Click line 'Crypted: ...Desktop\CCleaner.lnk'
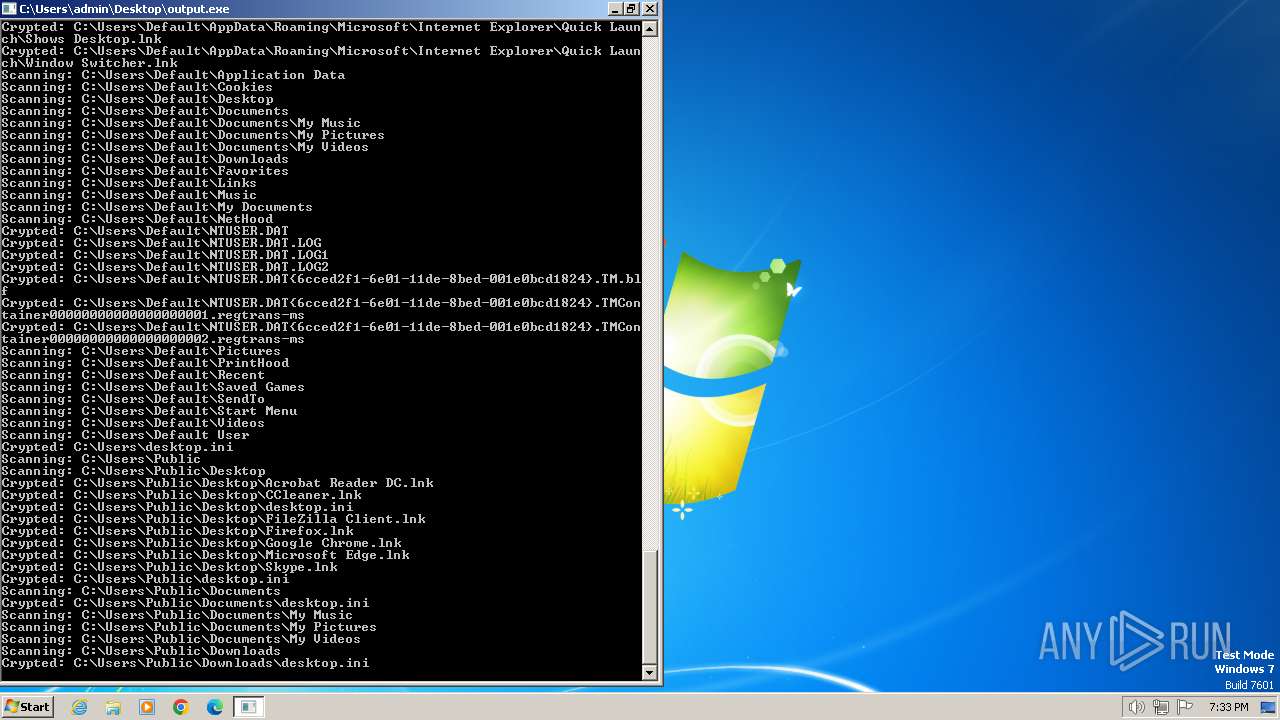1280x720 pixels. pyautogui.click(x=181, y=495)
